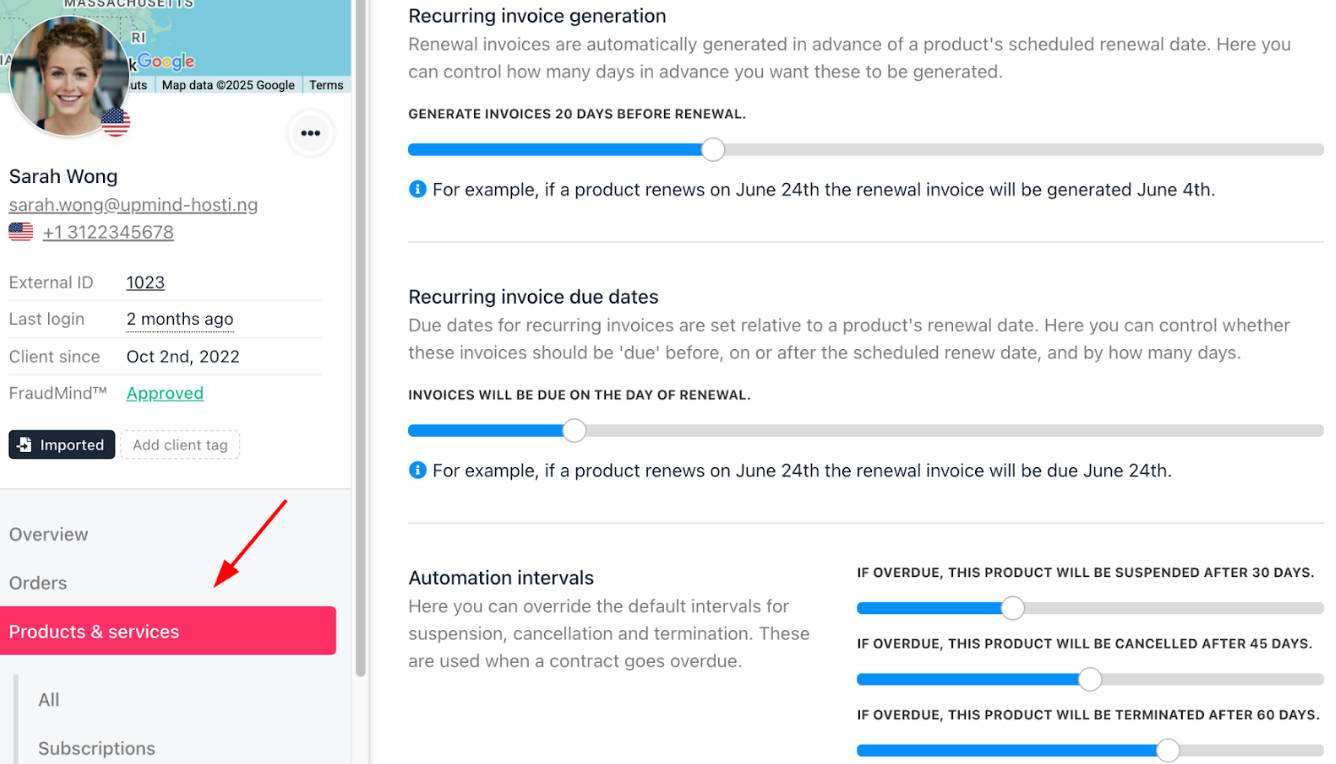Click the US flag badge on avatar
Viewport: 1336px width, 764px height.
pos(116,122)
